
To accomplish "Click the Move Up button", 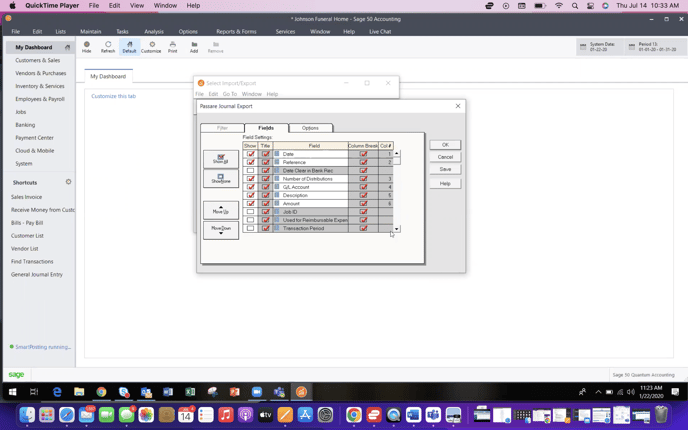I will click(221, 210).
